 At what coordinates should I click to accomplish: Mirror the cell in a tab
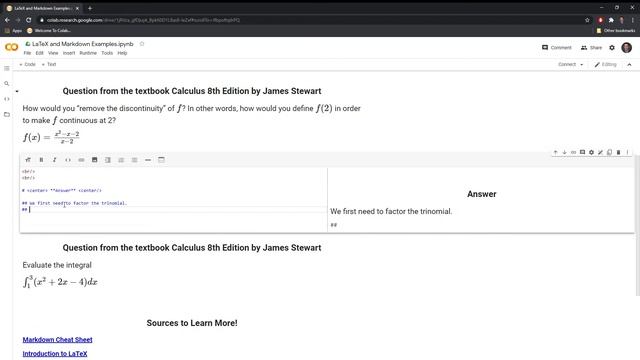coord(609,152)
